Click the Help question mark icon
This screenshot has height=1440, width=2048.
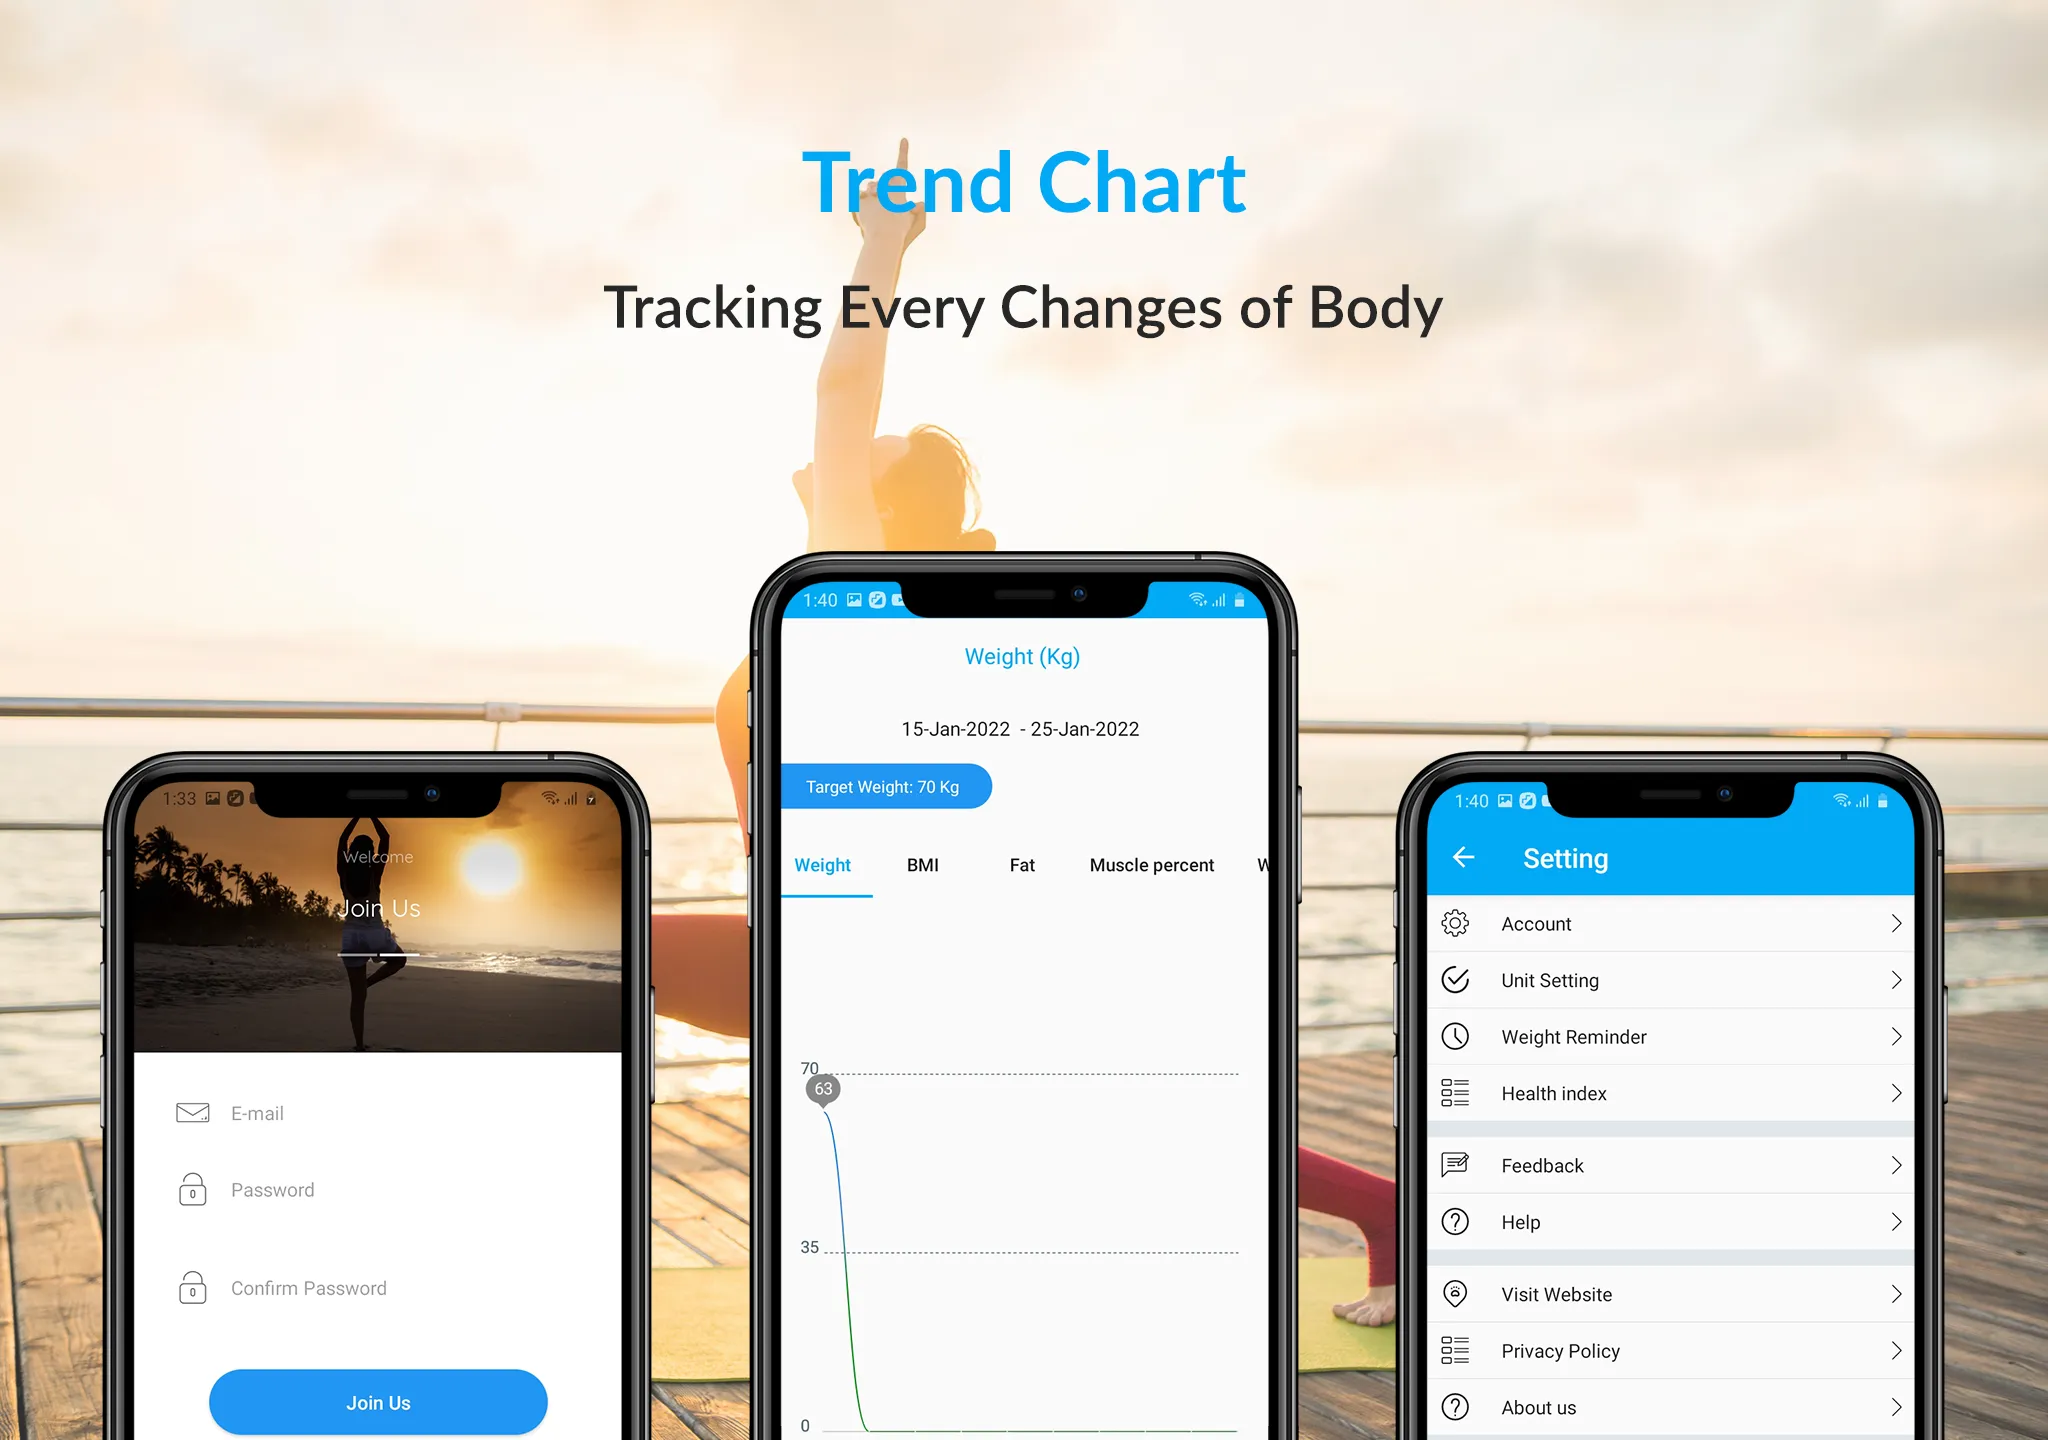pyautogui.click(x=1456, y=1222)
